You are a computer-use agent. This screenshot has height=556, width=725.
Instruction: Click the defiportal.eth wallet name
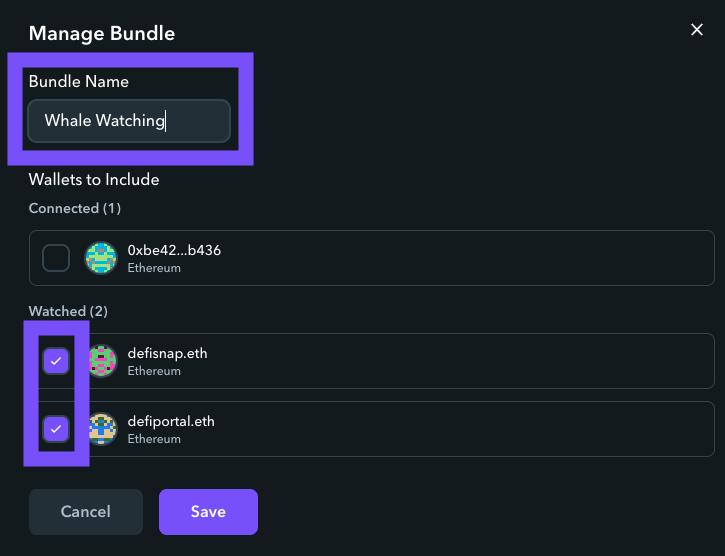[x=171, y=421]
